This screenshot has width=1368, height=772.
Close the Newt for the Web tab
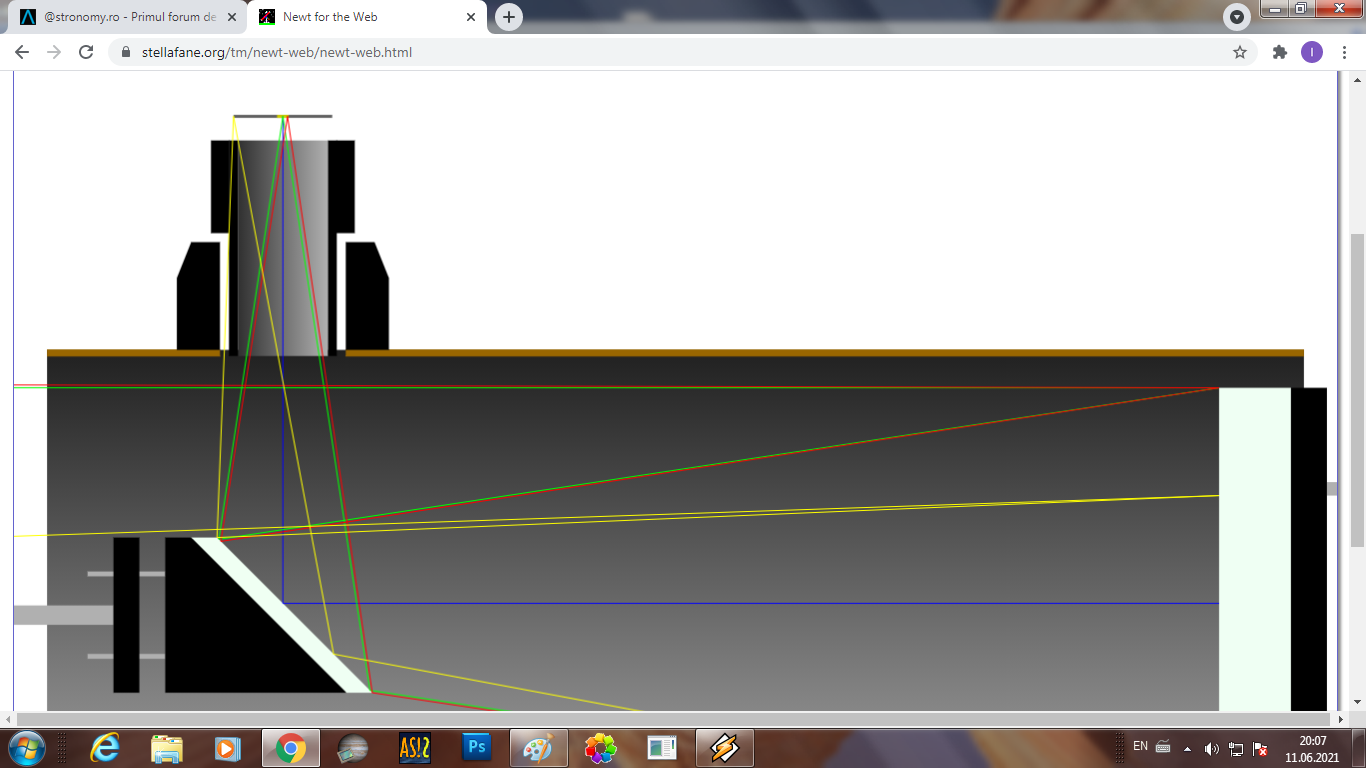tap(471, 17)
